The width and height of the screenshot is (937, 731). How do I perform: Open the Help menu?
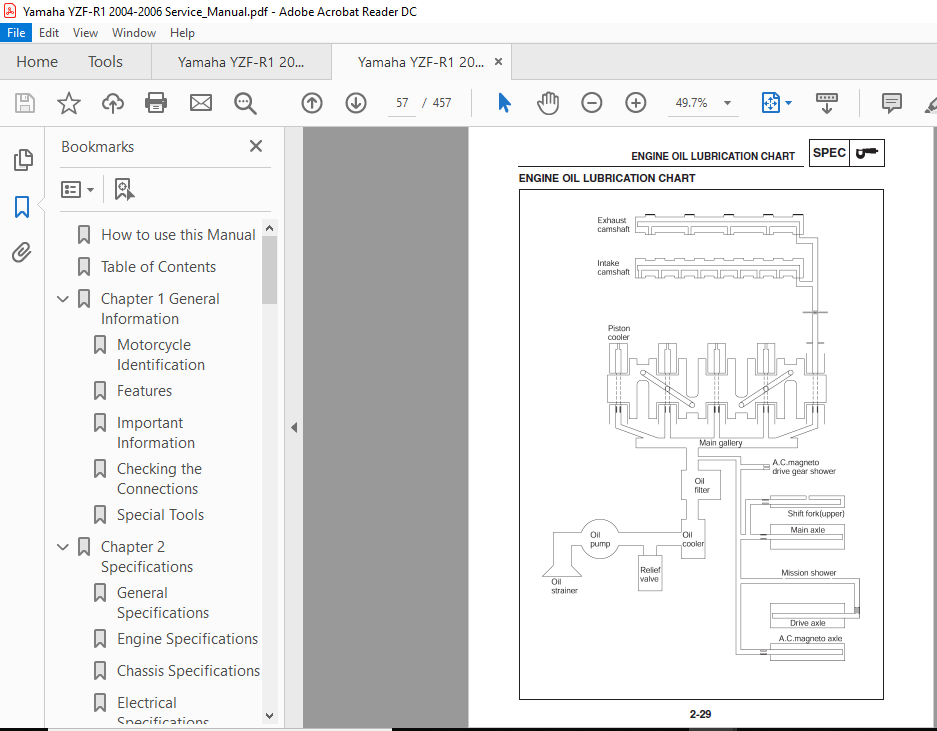click(x=182, y=33)
